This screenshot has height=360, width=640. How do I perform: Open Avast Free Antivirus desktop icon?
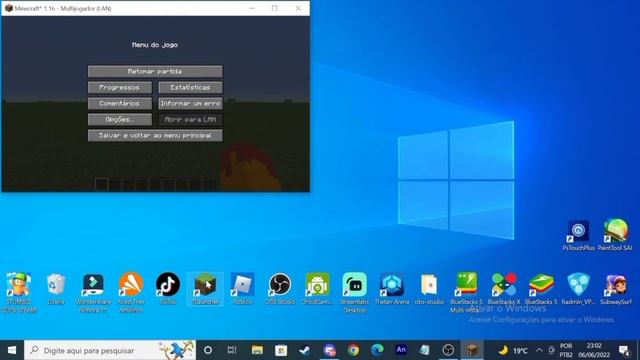pos(131,292)
